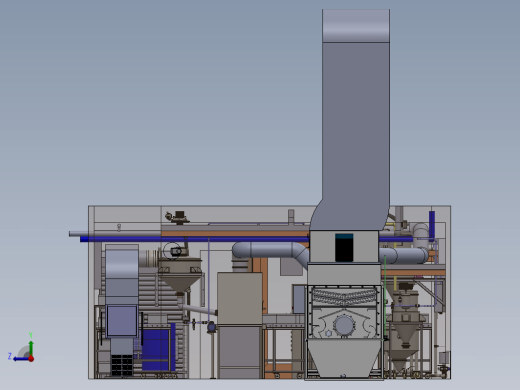Select the large grey bottom discharge hopper
520x390 pixels.
[x=344, y=359]
